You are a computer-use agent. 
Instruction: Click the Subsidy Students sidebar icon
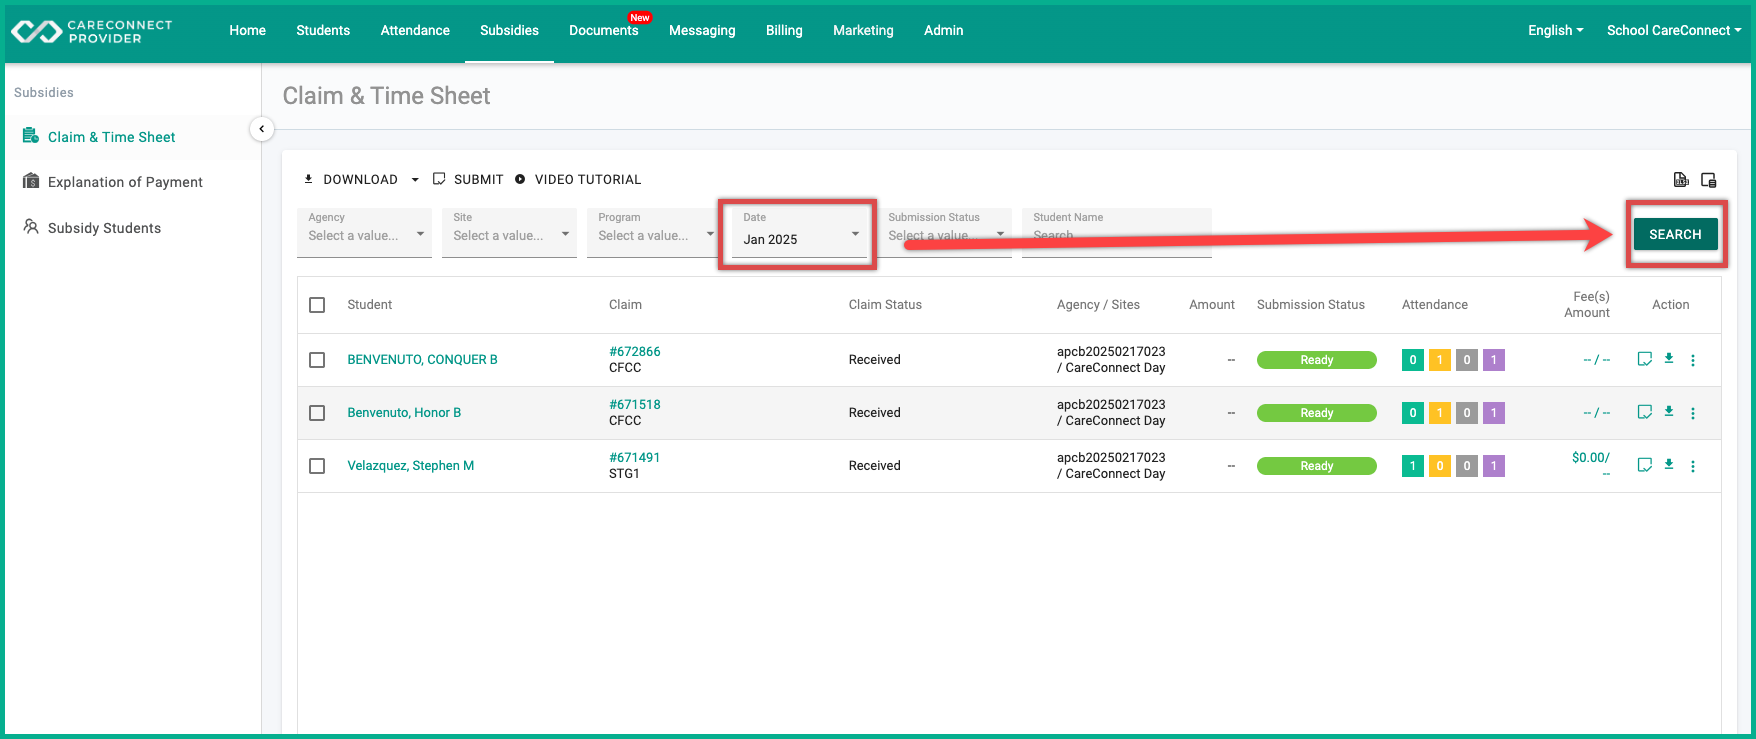(x=31, y=227)
